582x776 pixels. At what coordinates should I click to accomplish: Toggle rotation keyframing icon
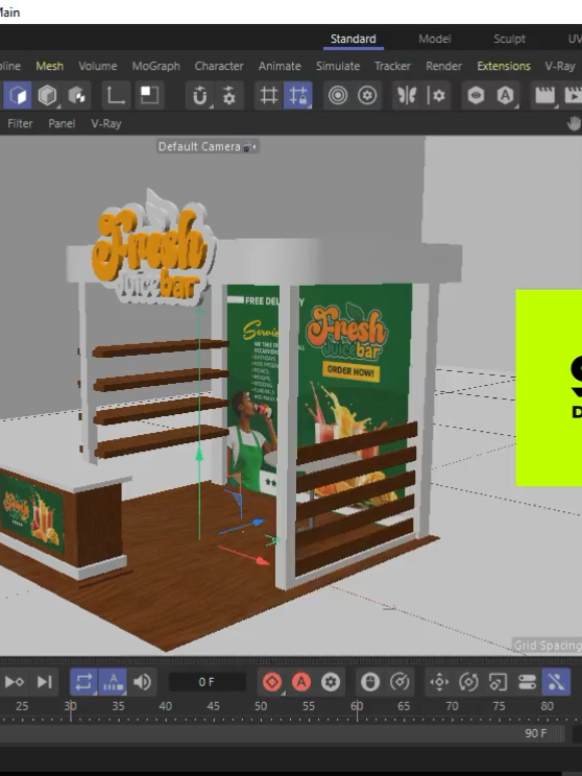pos(468,681)
